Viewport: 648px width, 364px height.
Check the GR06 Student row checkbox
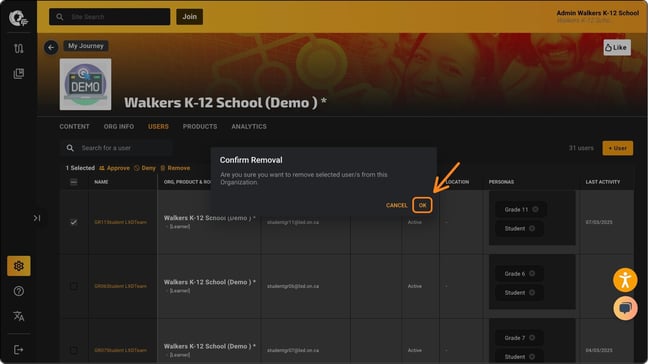74,286
